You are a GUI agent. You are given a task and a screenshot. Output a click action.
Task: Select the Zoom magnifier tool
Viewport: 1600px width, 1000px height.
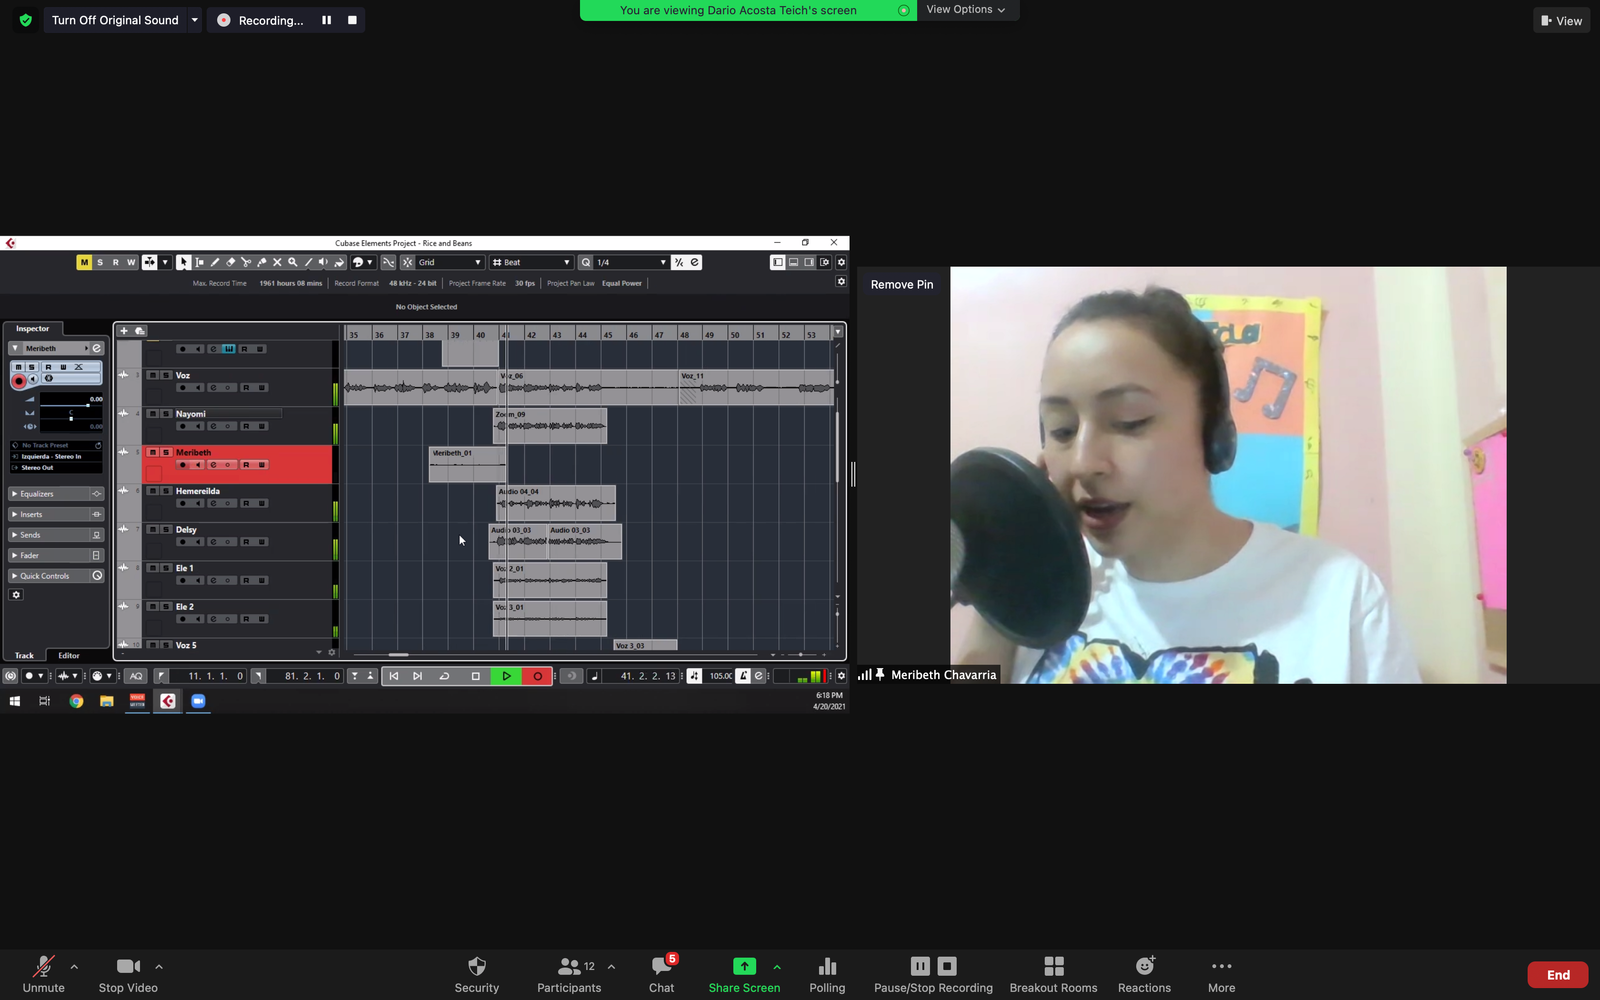293,262
